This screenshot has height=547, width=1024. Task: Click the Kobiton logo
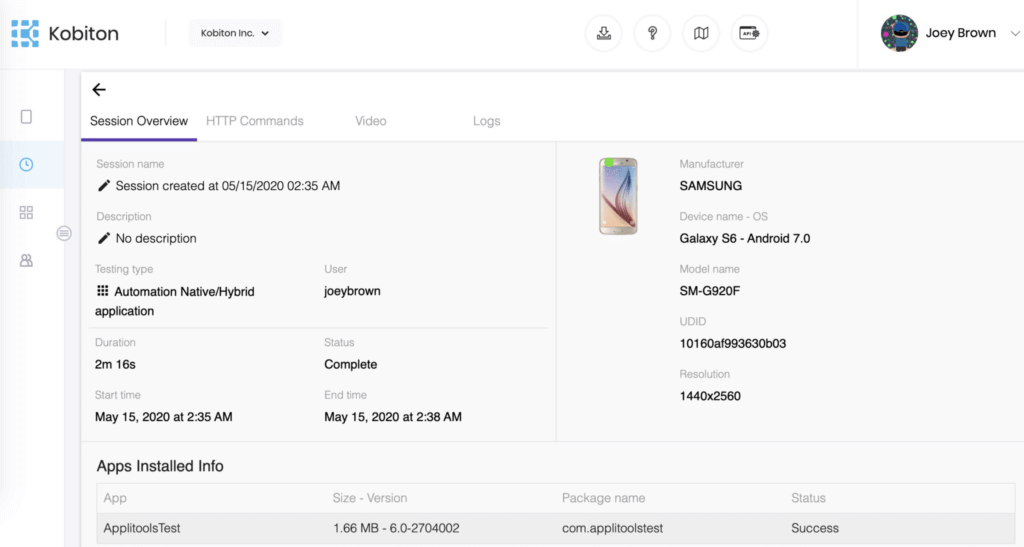(65, 33)
